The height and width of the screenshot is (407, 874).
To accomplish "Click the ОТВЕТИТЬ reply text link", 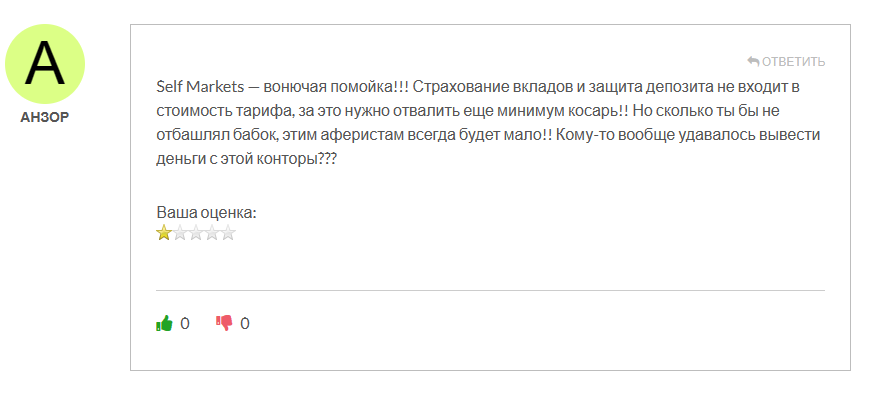I will pyautogui.click(x=793, y=61).
